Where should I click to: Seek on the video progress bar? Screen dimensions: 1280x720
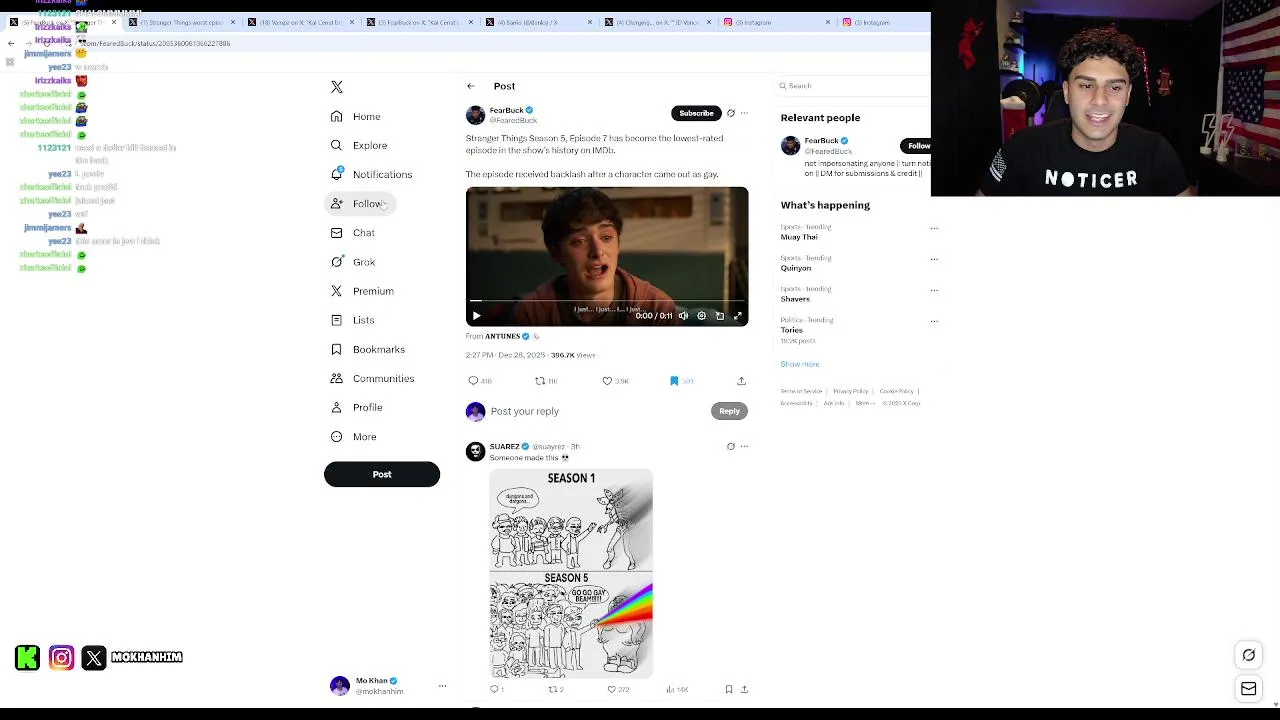click(x=607, y=300)
